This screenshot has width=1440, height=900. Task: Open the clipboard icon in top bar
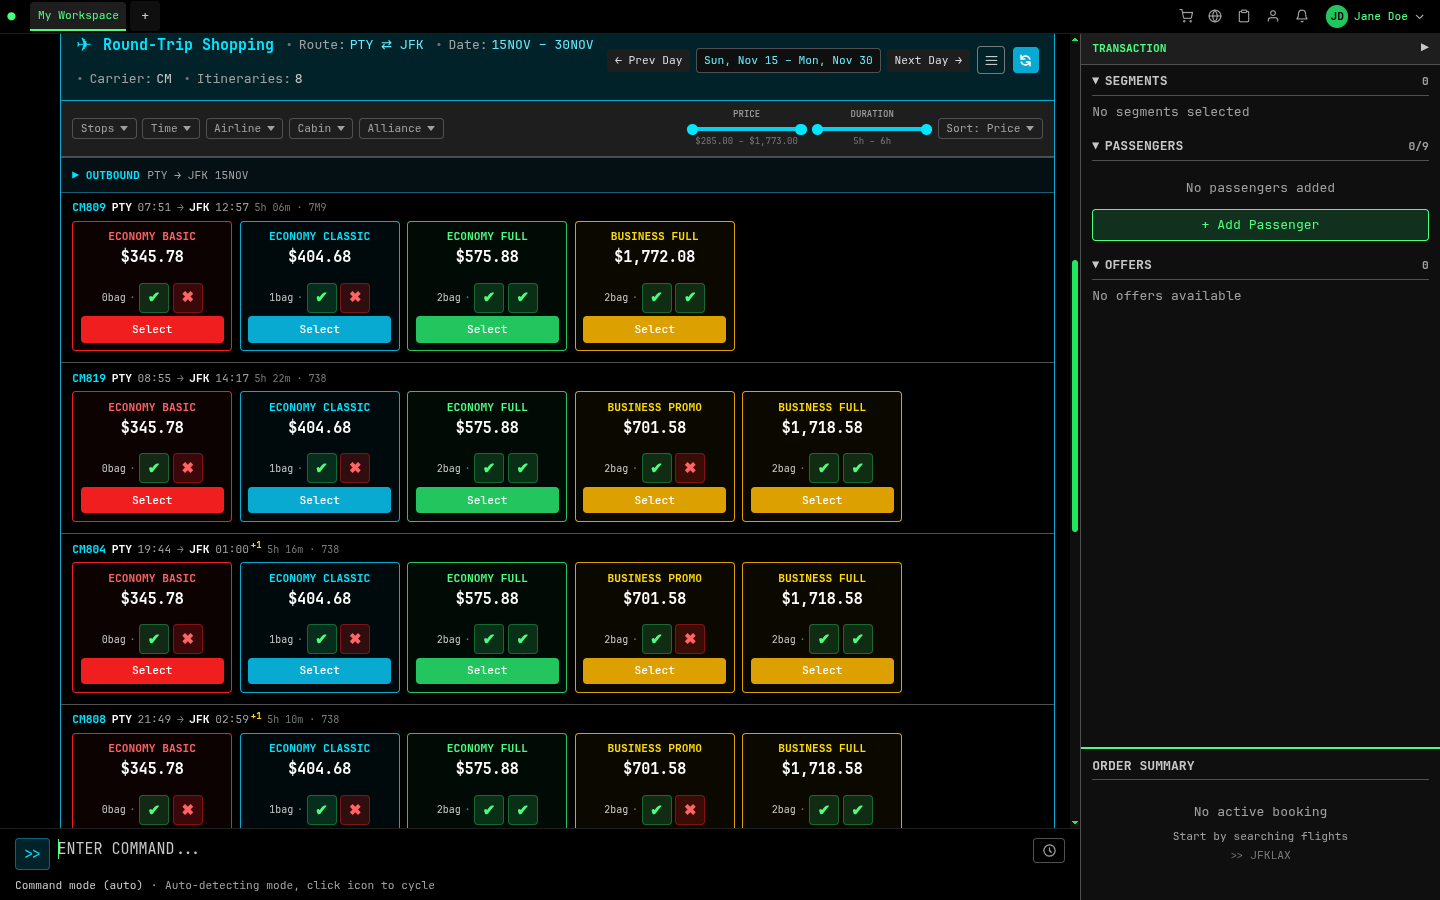coord(1244,16)
